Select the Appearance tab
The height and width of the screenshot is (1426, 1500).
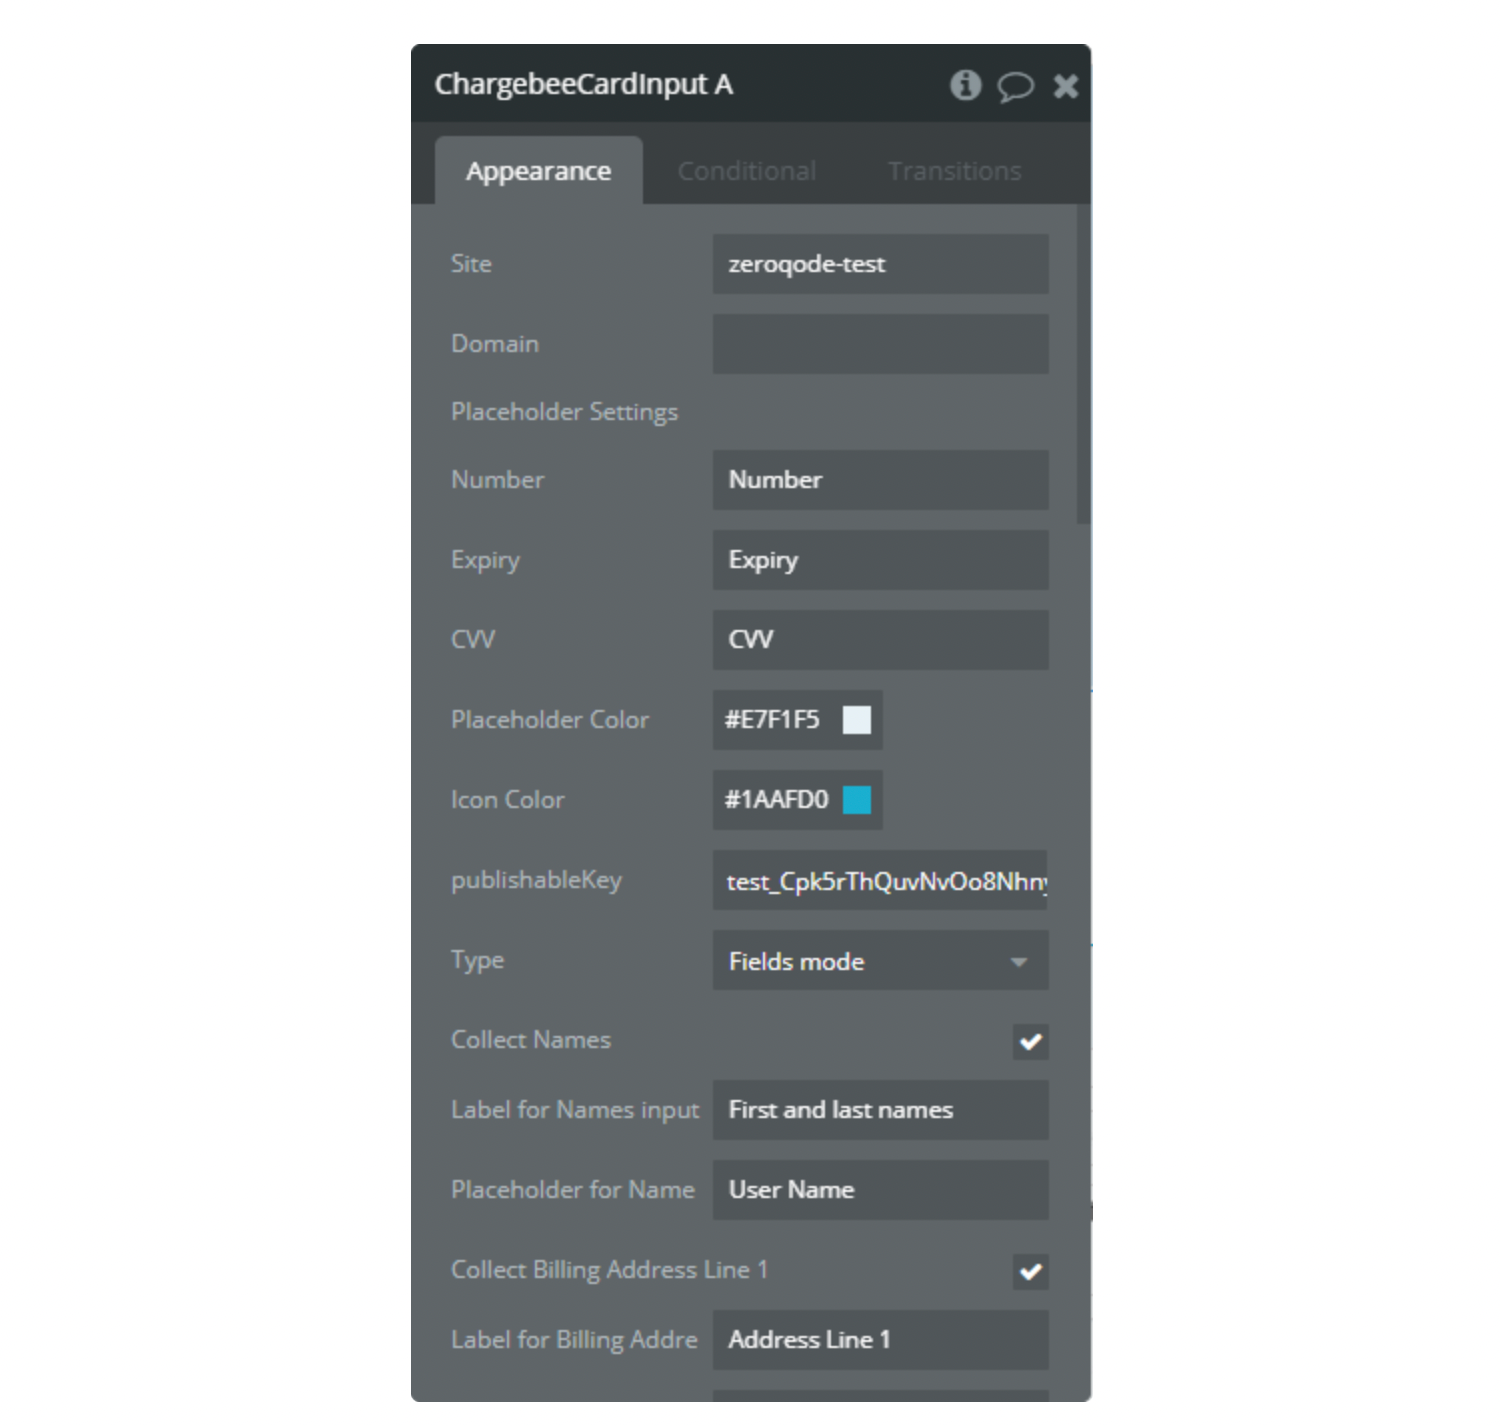click(x=538, y=171)
